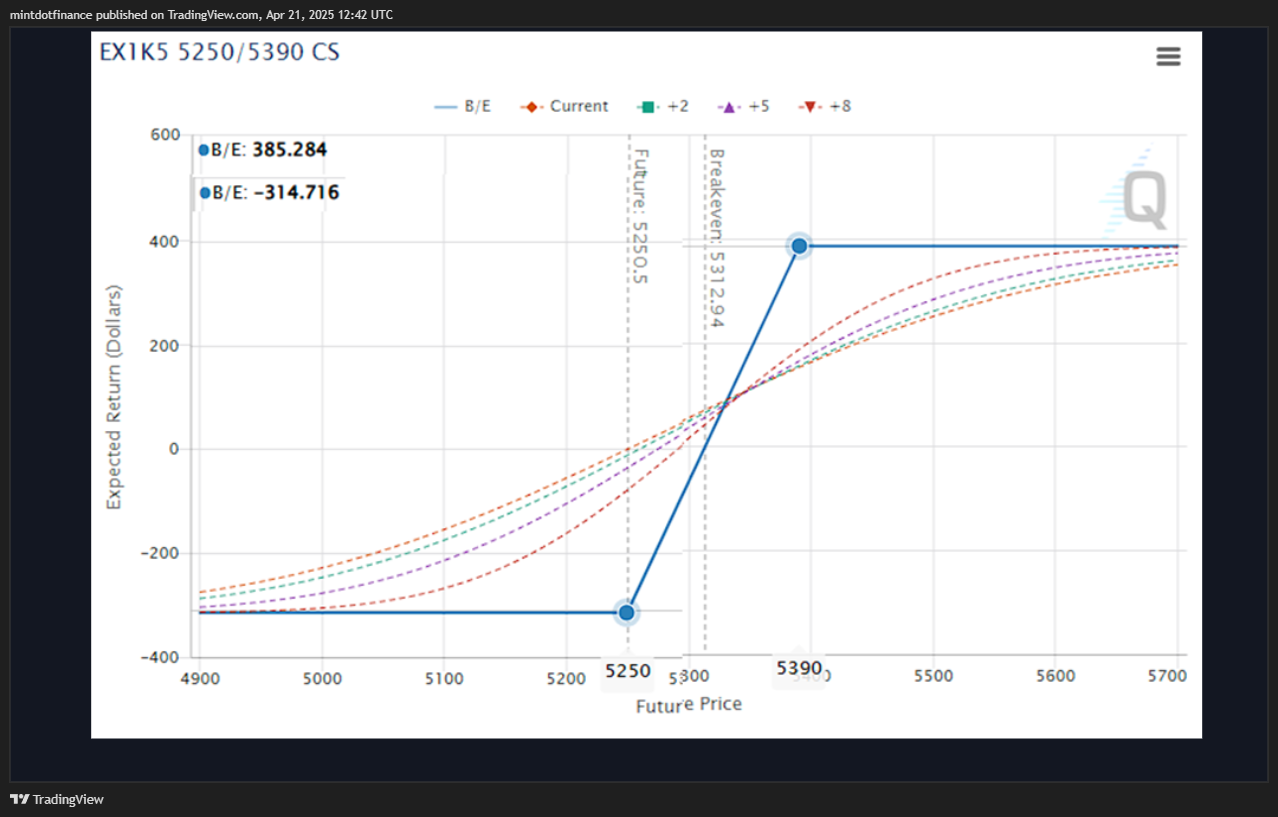Toggle the +8 series in legend
This screenshot has width=1278, height=817.
point(825,106)
